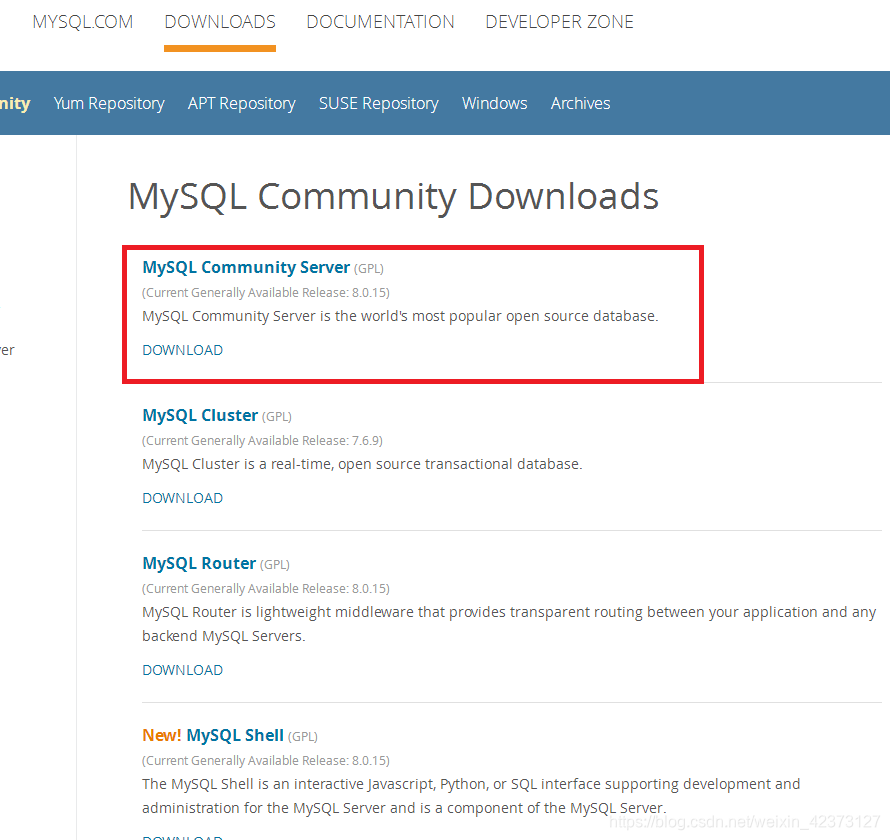
Task: Open the MYSQL.COM top navigation tab
Action: point(82,22)
